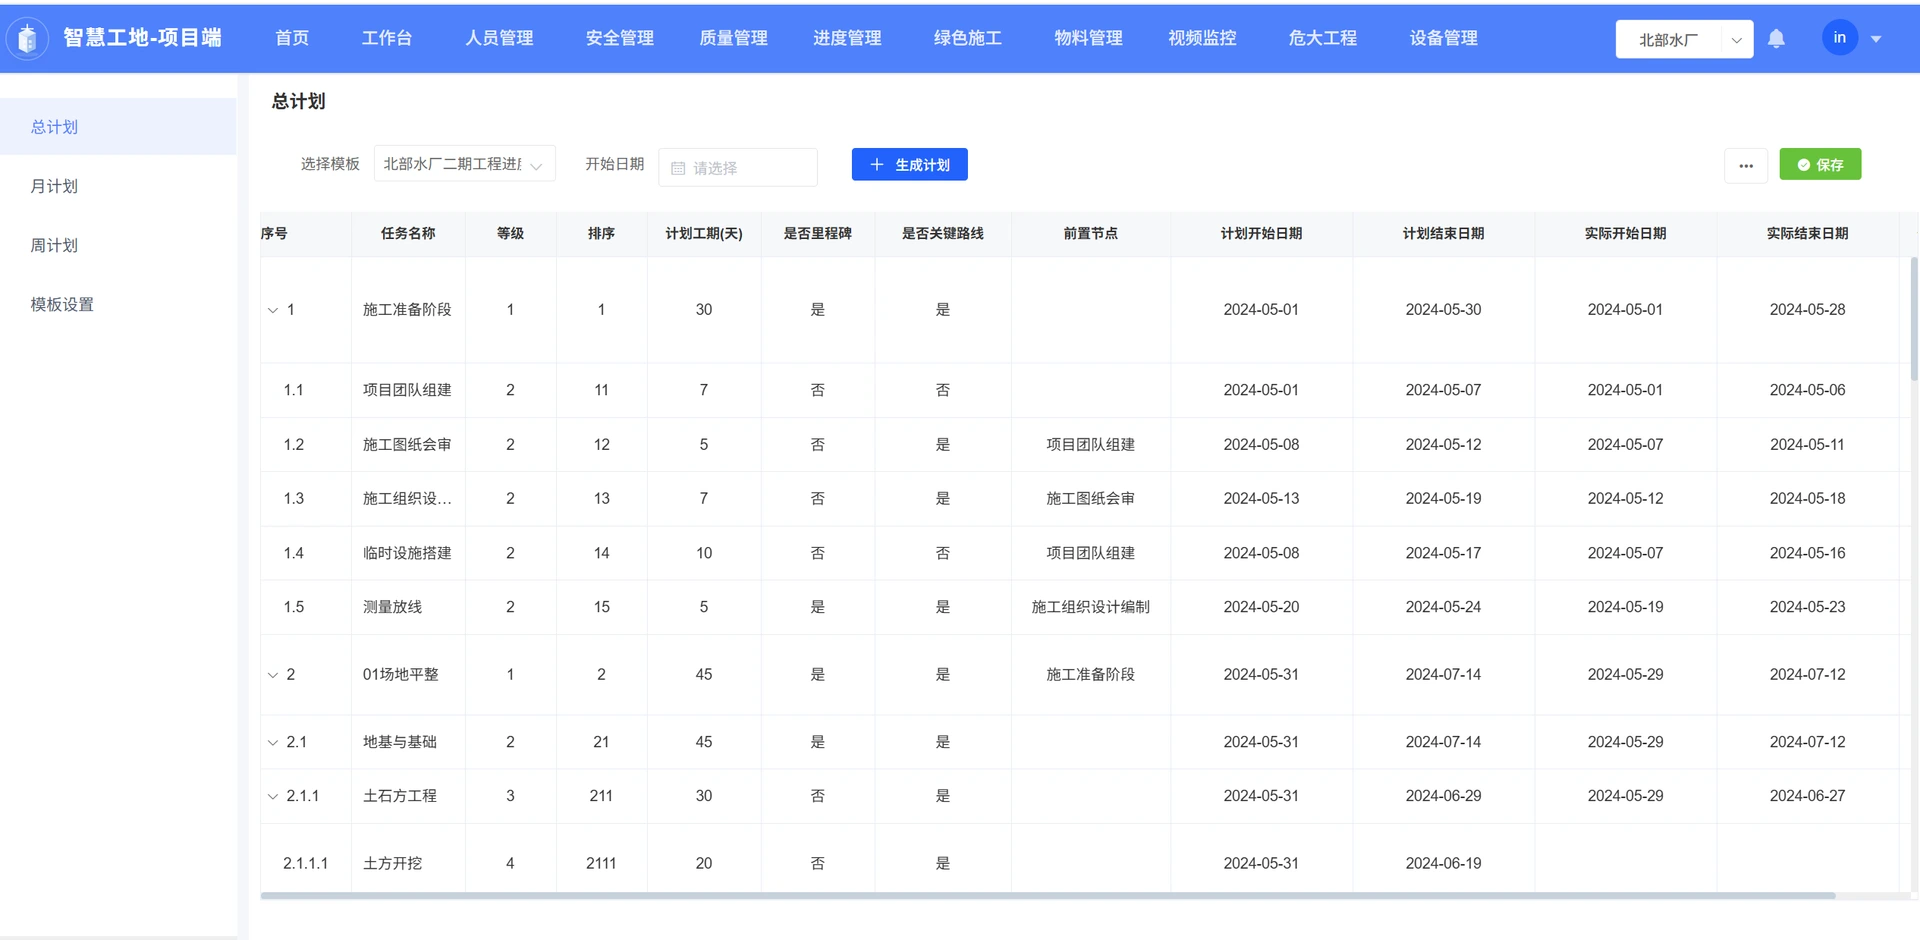Click actual start date 2024-05-12

click(1625, 498)
